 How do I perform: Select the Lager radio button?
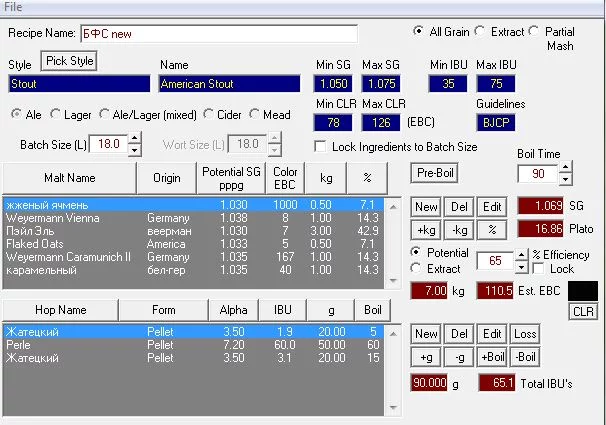[x=55, y=115]
